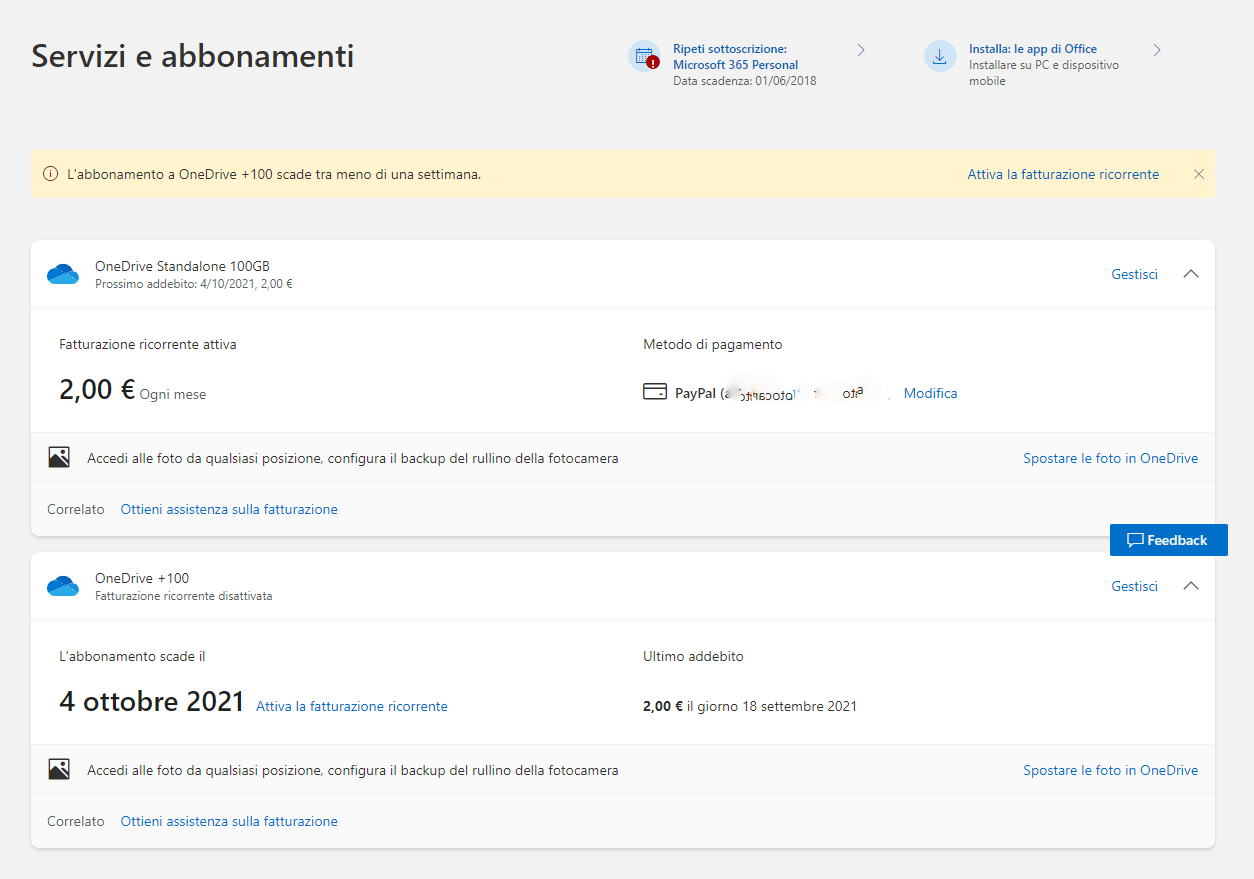
Task: Click Modifica for the PayPal payment method
Action: (x=930, y=393)
